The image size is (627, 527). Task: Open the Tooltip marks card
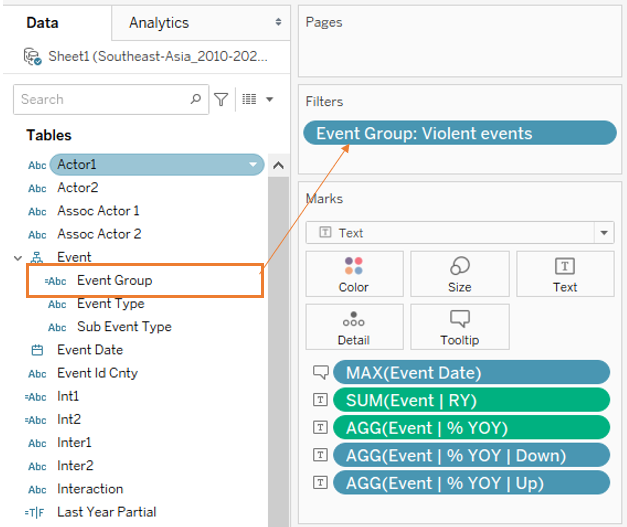pyautogui.click(x=459, y=327)
